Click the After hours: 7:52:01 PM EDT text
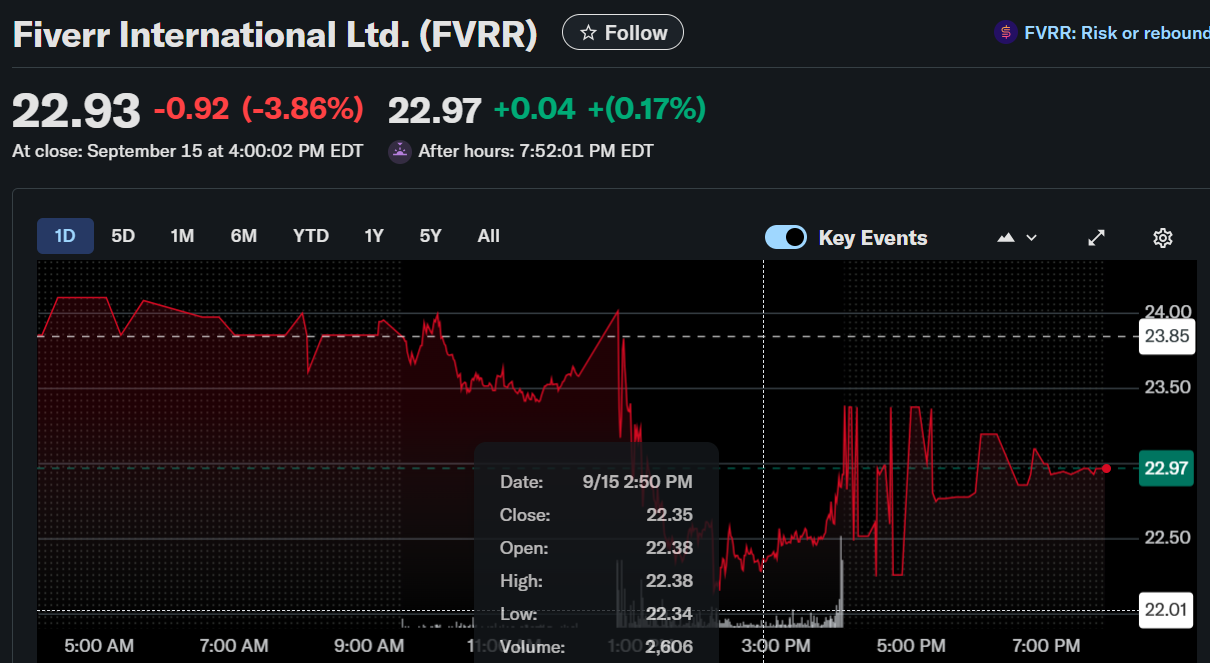The width and height of the screenshot is (1210, 663). pyautogui.click(x=536, y=152)
